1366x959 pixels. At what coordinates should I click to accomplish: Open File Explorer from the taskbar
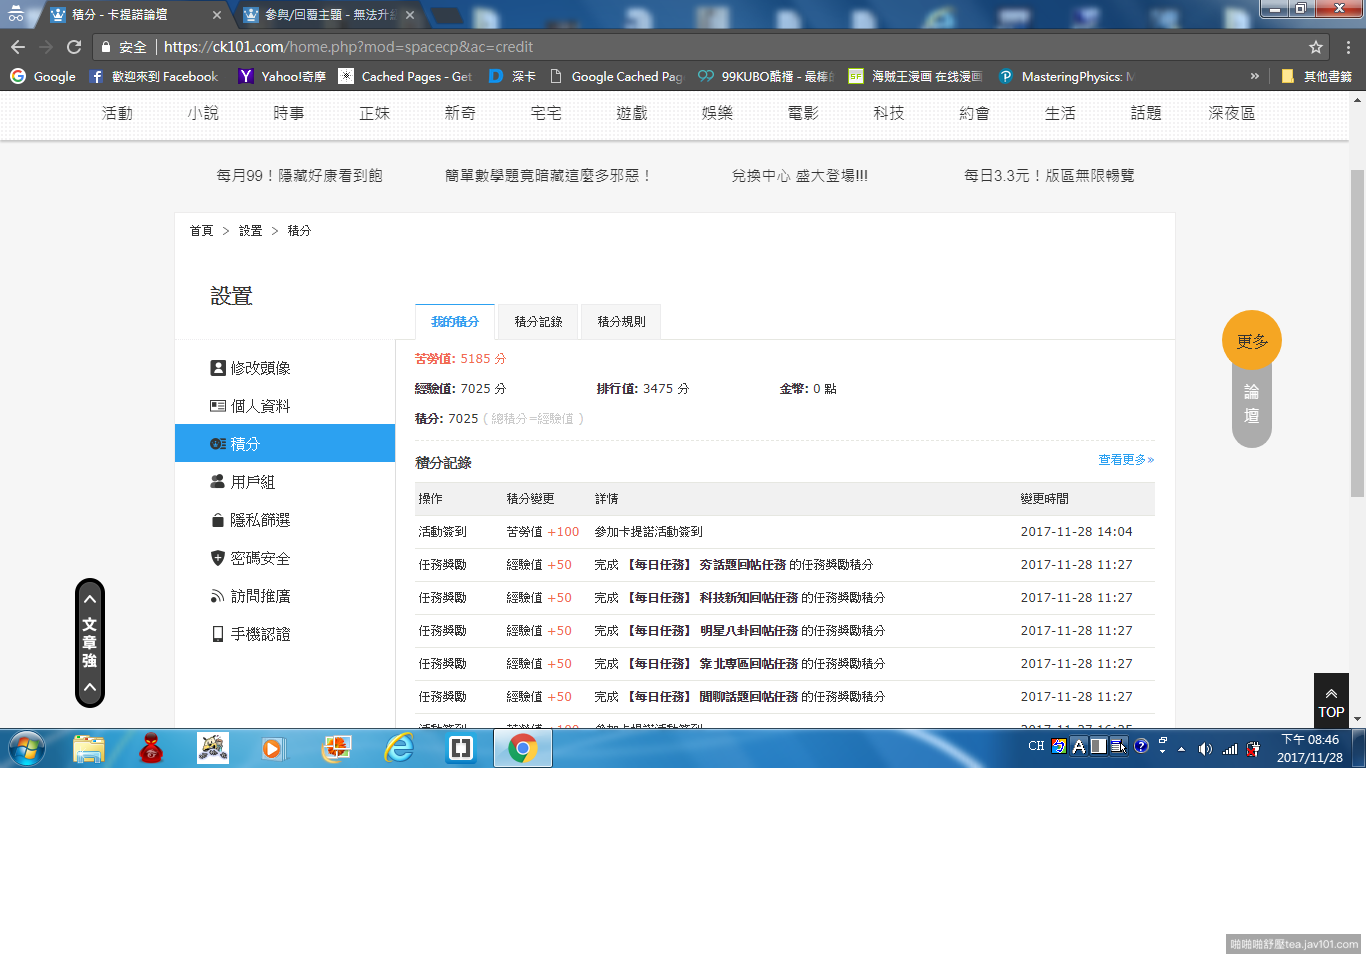pos(89,748)
